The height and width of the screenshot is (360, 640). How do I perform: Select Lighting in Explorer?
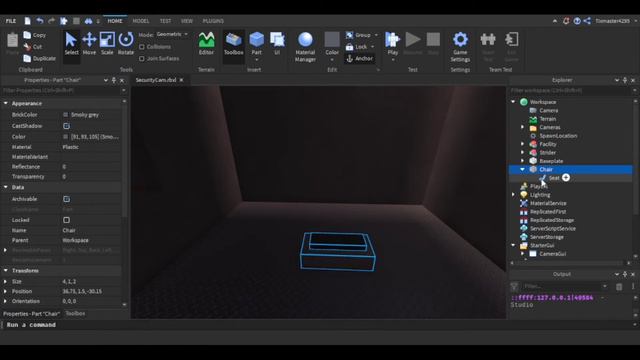(540, 195)
